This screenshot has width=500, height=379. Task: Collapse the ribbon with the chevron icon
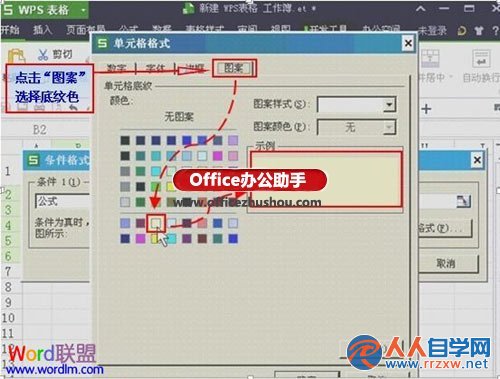pyautogui.click(x=421, y=9)
